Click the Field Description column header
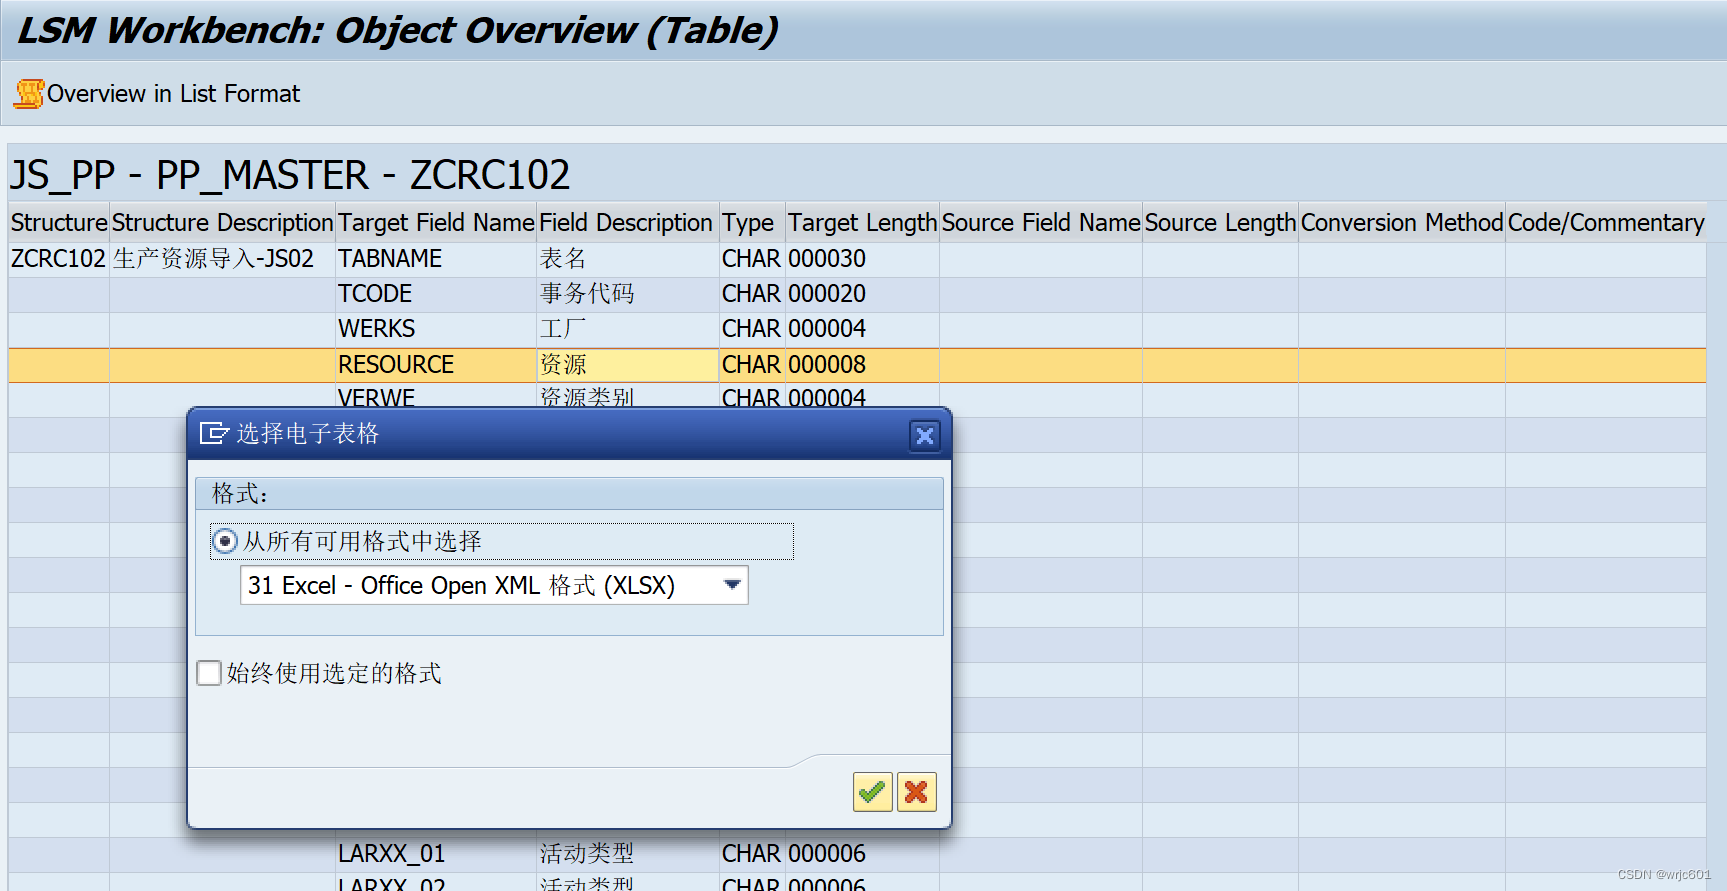 [626, 222]
